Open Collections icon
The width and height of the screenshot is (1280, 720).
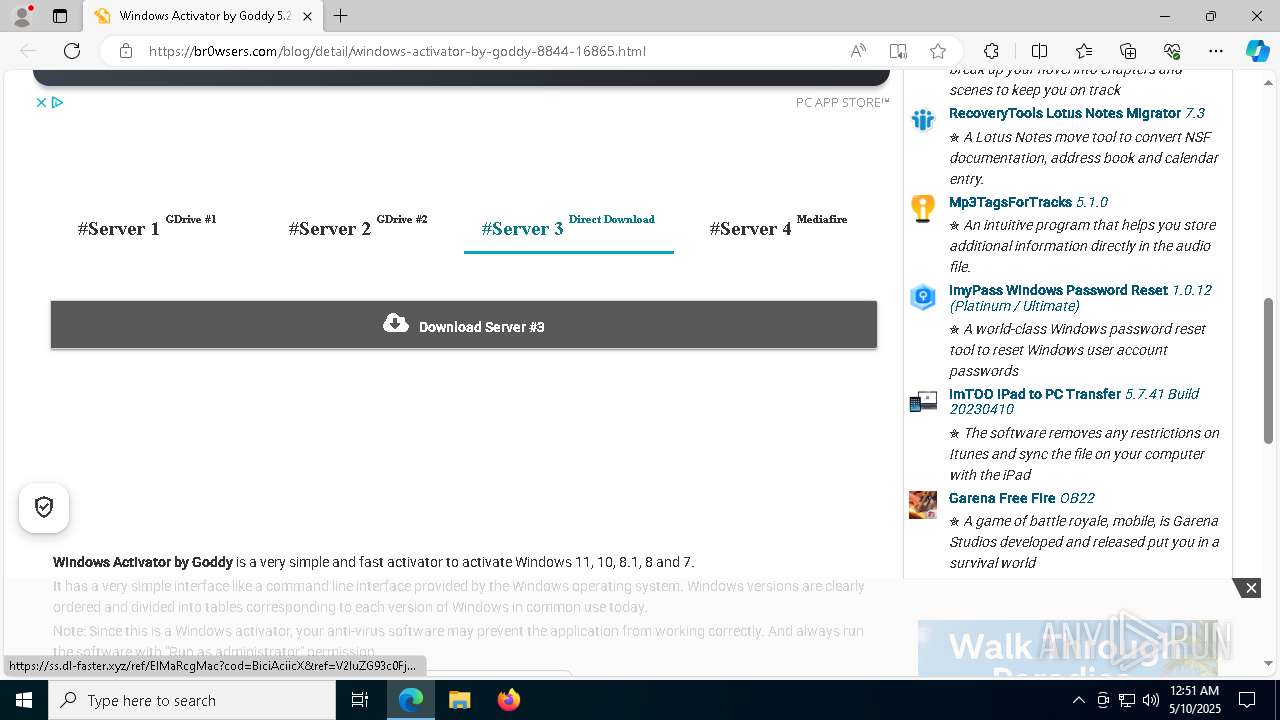tap(1128, 51)
